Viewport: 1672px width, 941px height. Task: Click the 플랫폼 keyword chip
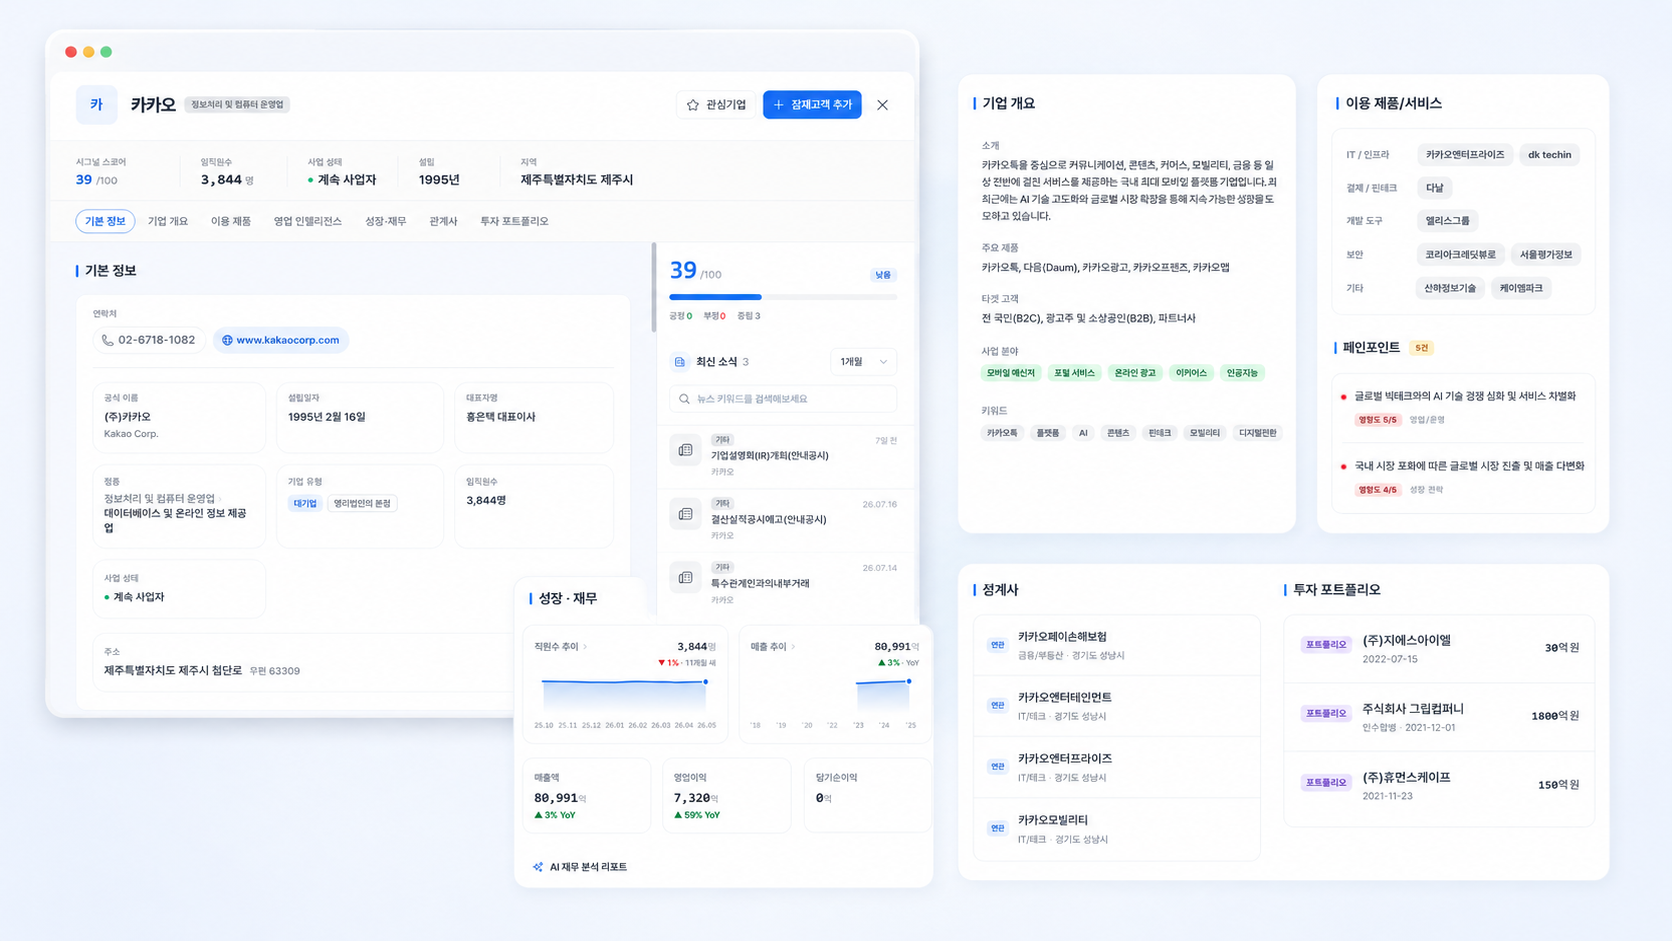1048,433
